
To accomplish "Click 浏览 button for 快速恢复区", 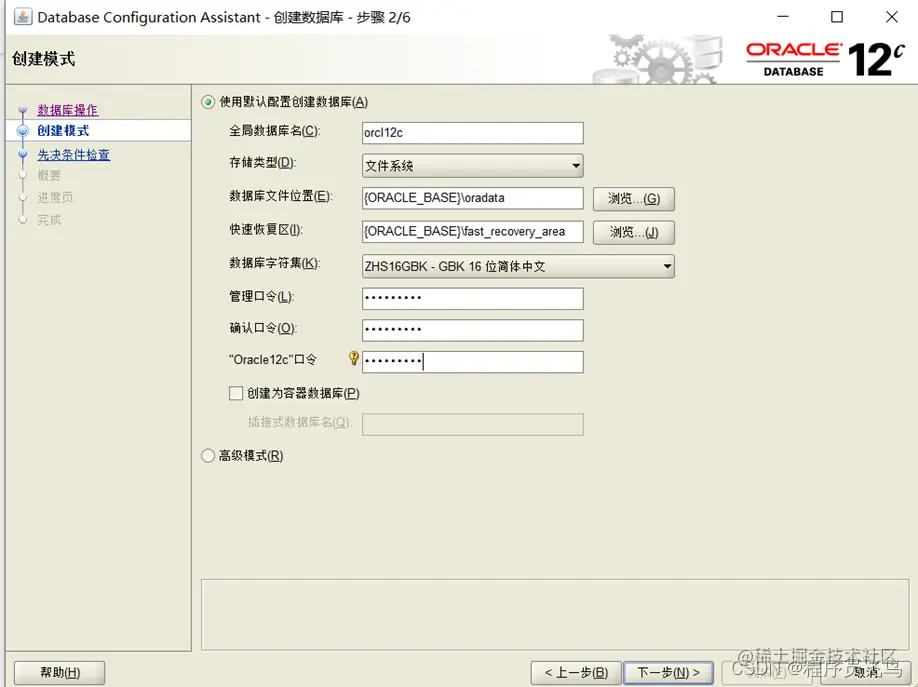I will click(x=634, y=233).
